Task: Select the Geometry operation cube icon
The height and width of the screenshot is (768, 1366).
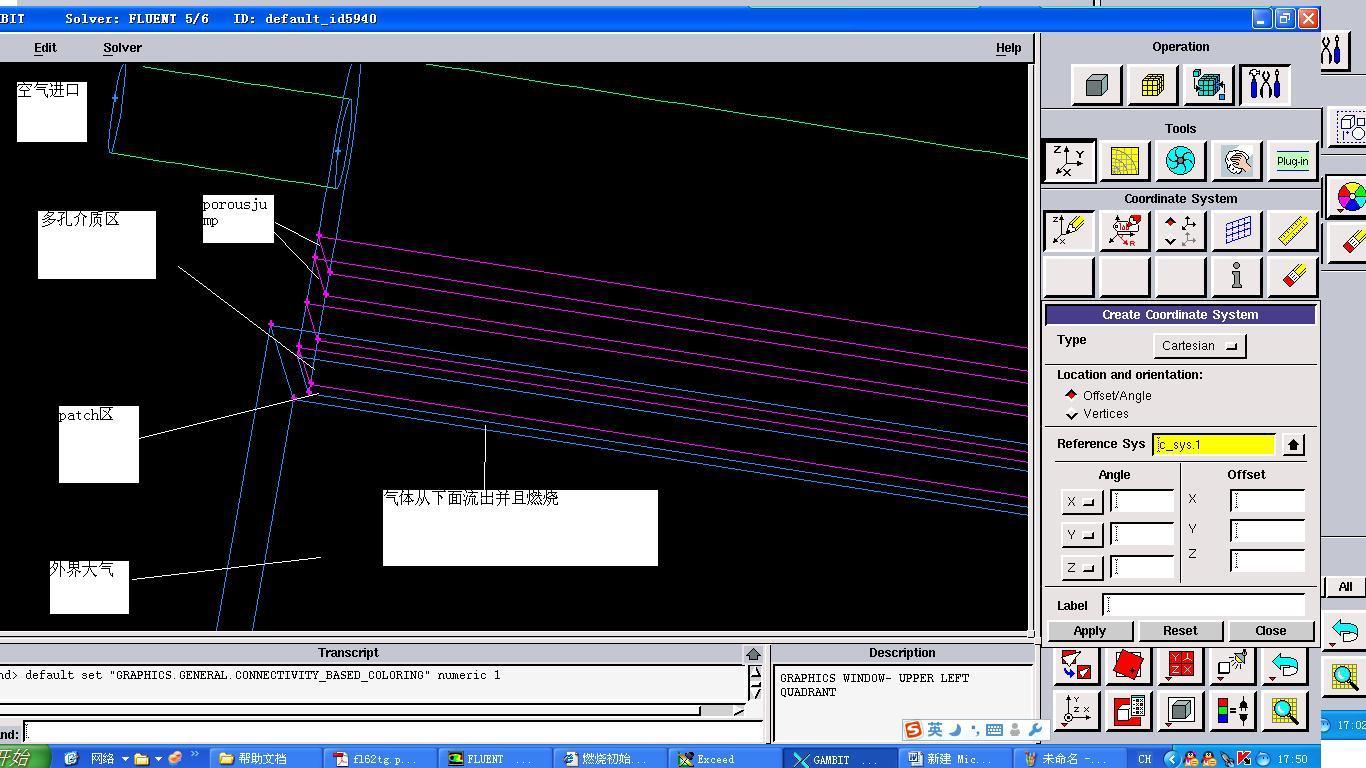Action: (1096, 86)
